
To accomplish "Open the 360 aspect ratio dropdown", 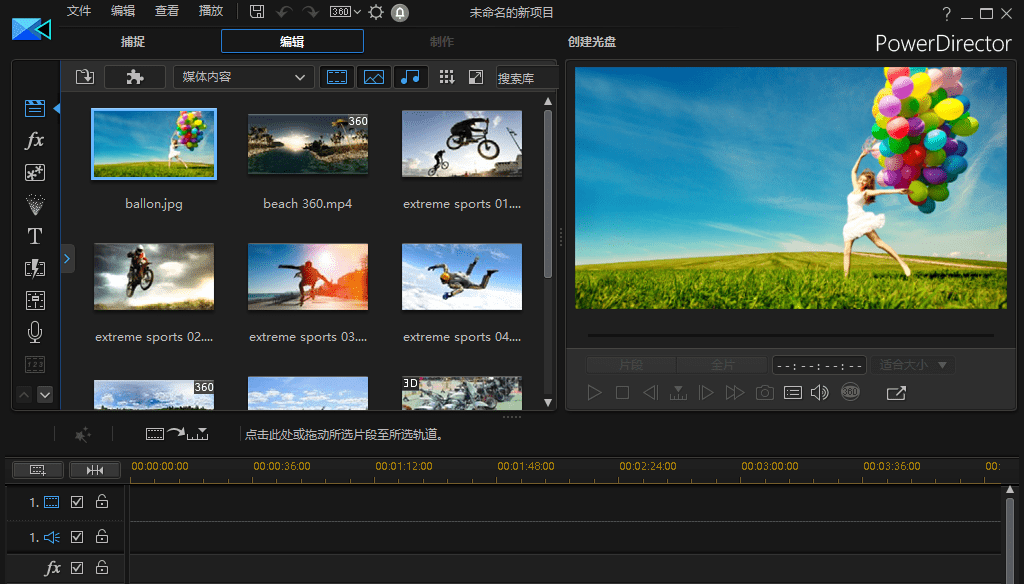I will click(x=345, y=12).
